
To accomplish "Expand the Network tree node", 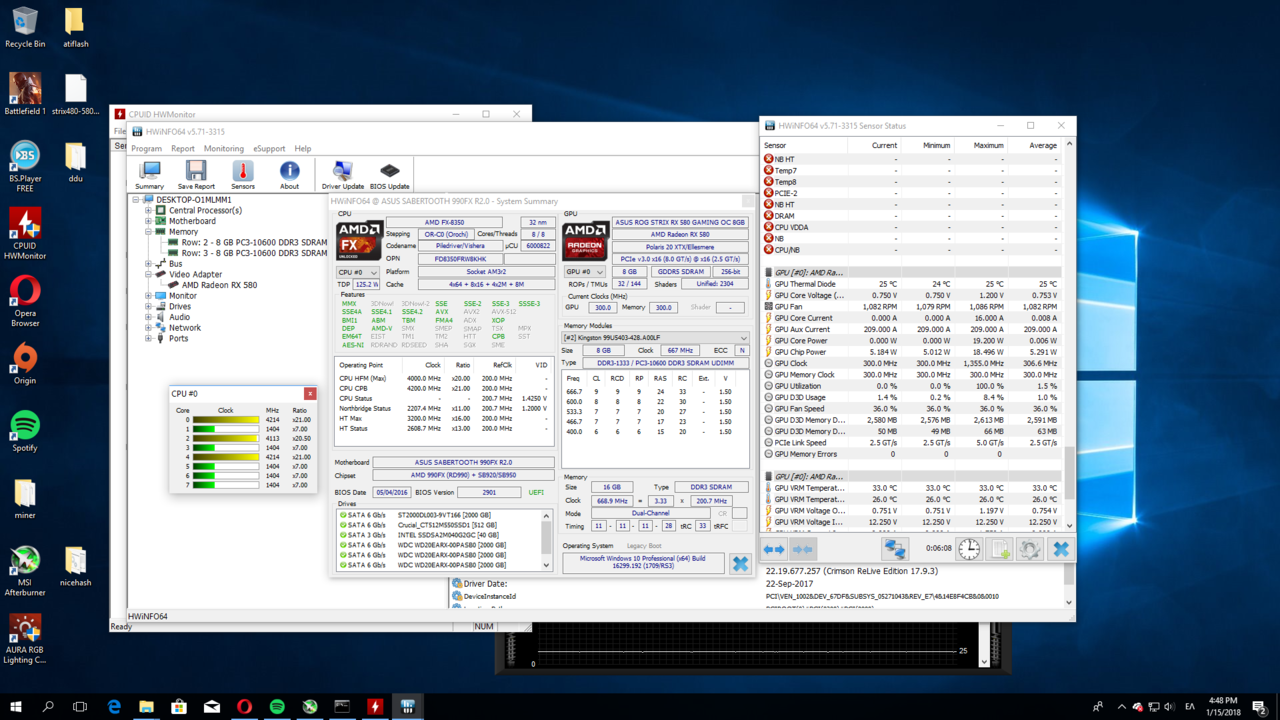I will pos(148,327).
